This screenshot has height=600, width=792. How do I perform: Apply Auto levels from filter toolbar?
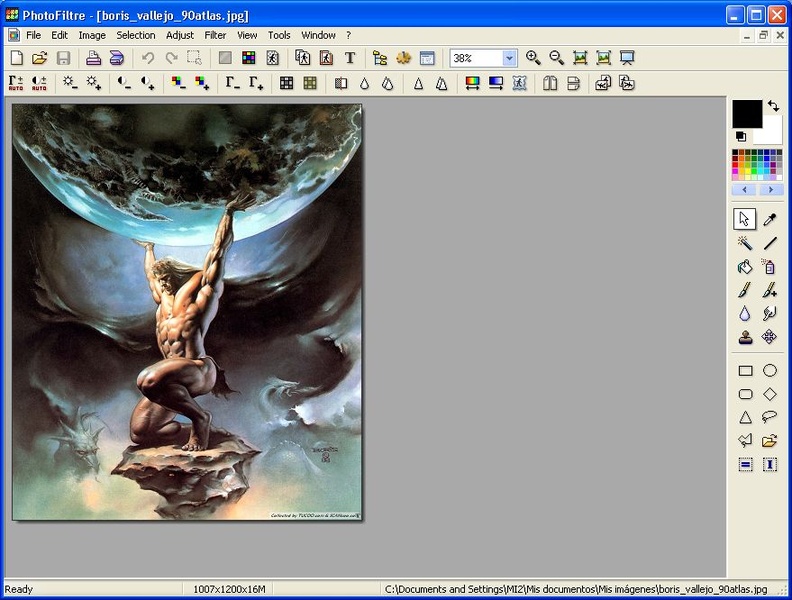16,84
